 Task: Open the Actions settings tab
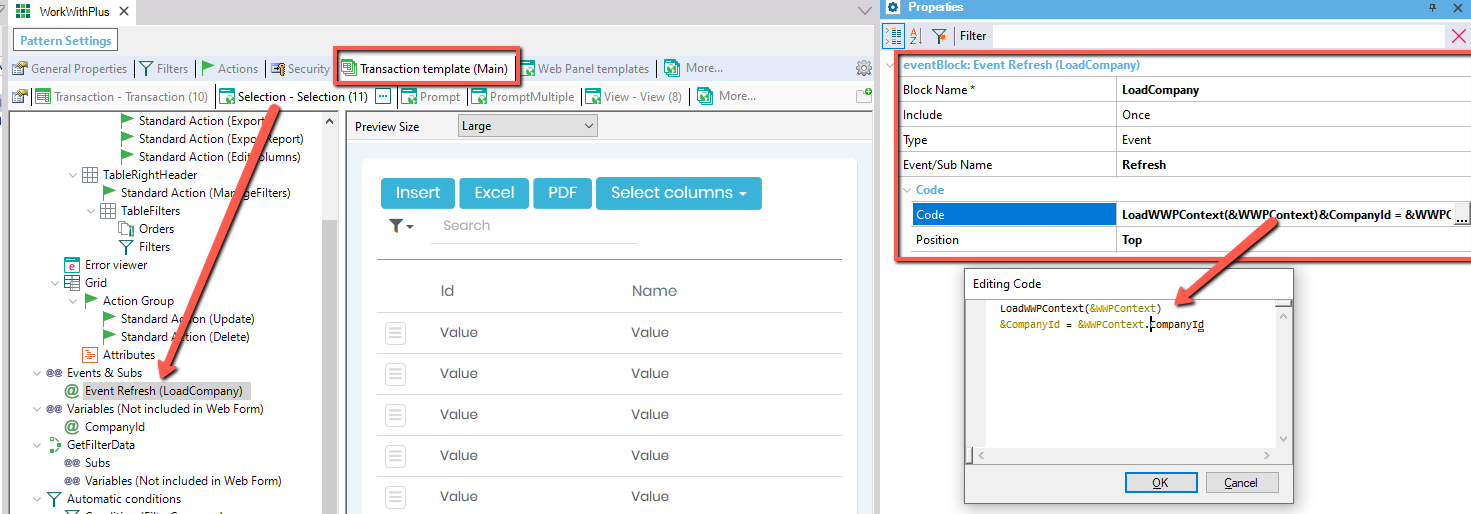point(229,69)
